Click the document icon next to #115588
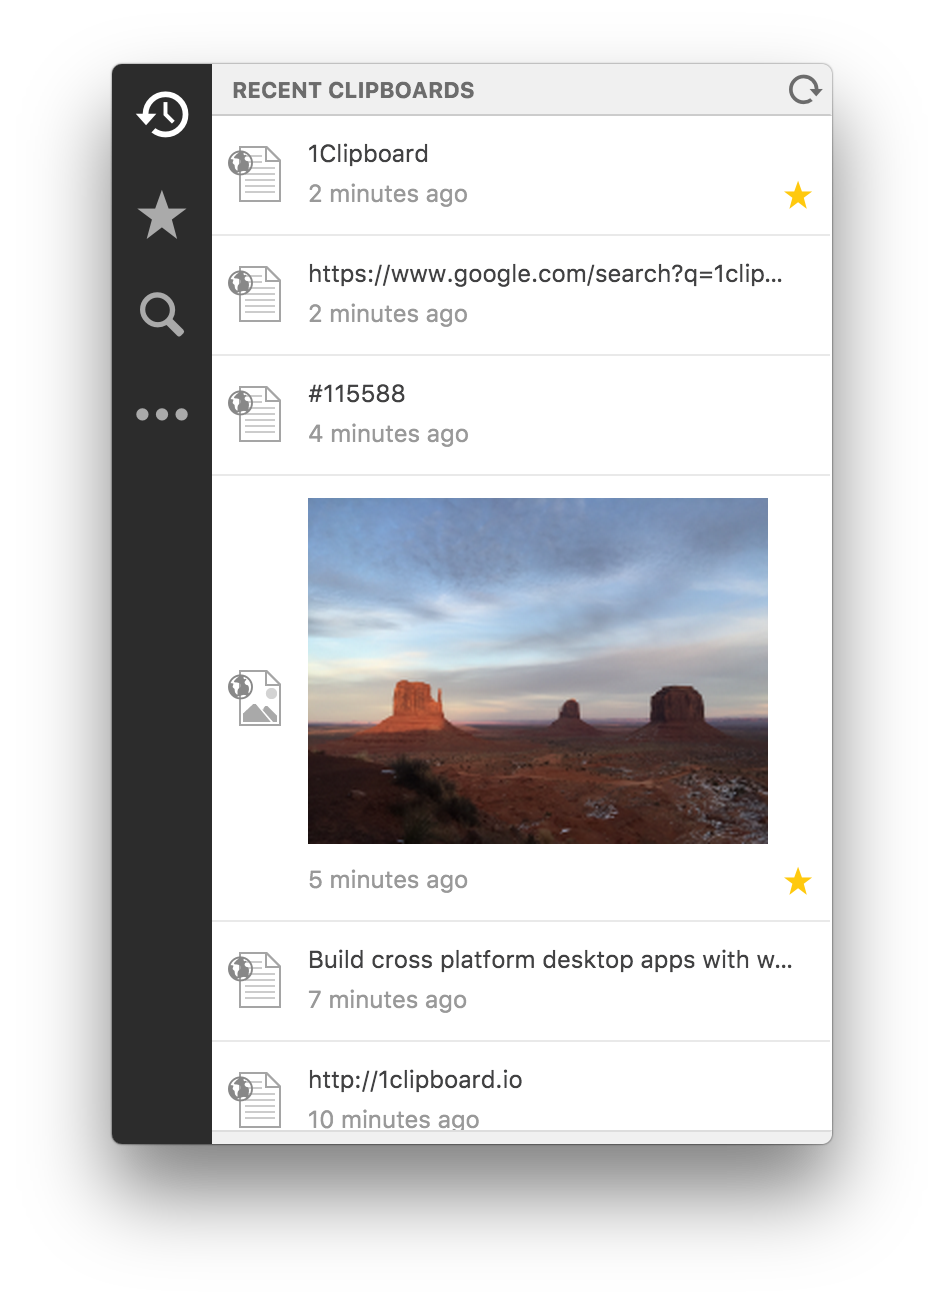 click(x=255, y=414)
